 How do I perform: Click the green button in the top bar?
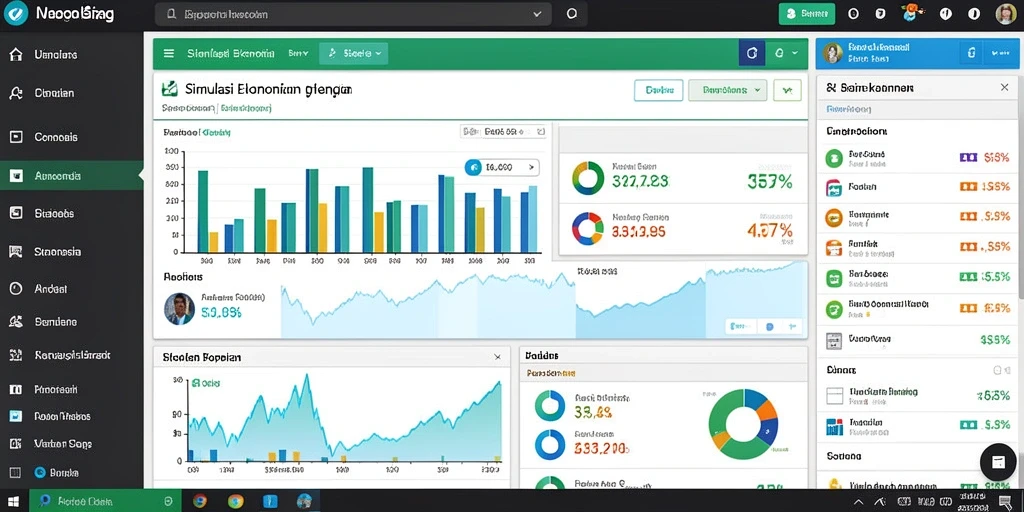pyautogui.click(x=807, y=13)
